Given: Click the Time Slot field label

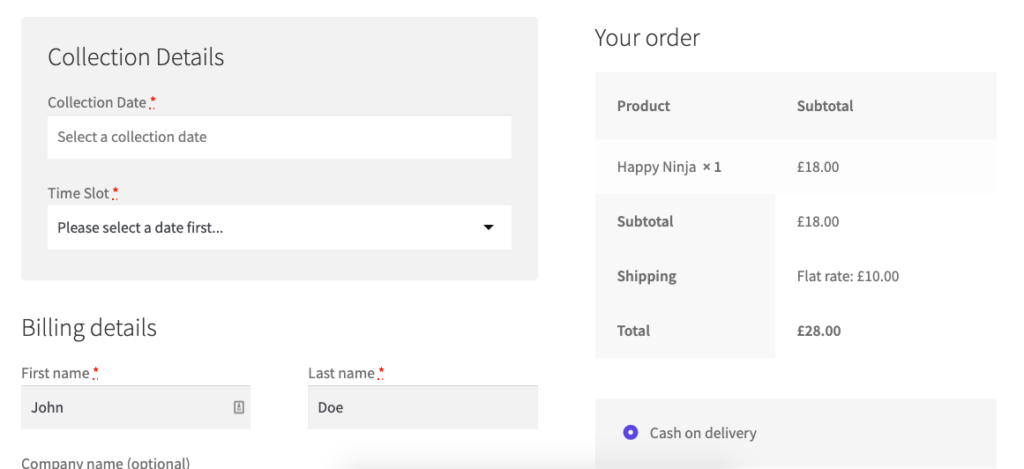Looking at the screenshot, I should [x=78, y=193].
